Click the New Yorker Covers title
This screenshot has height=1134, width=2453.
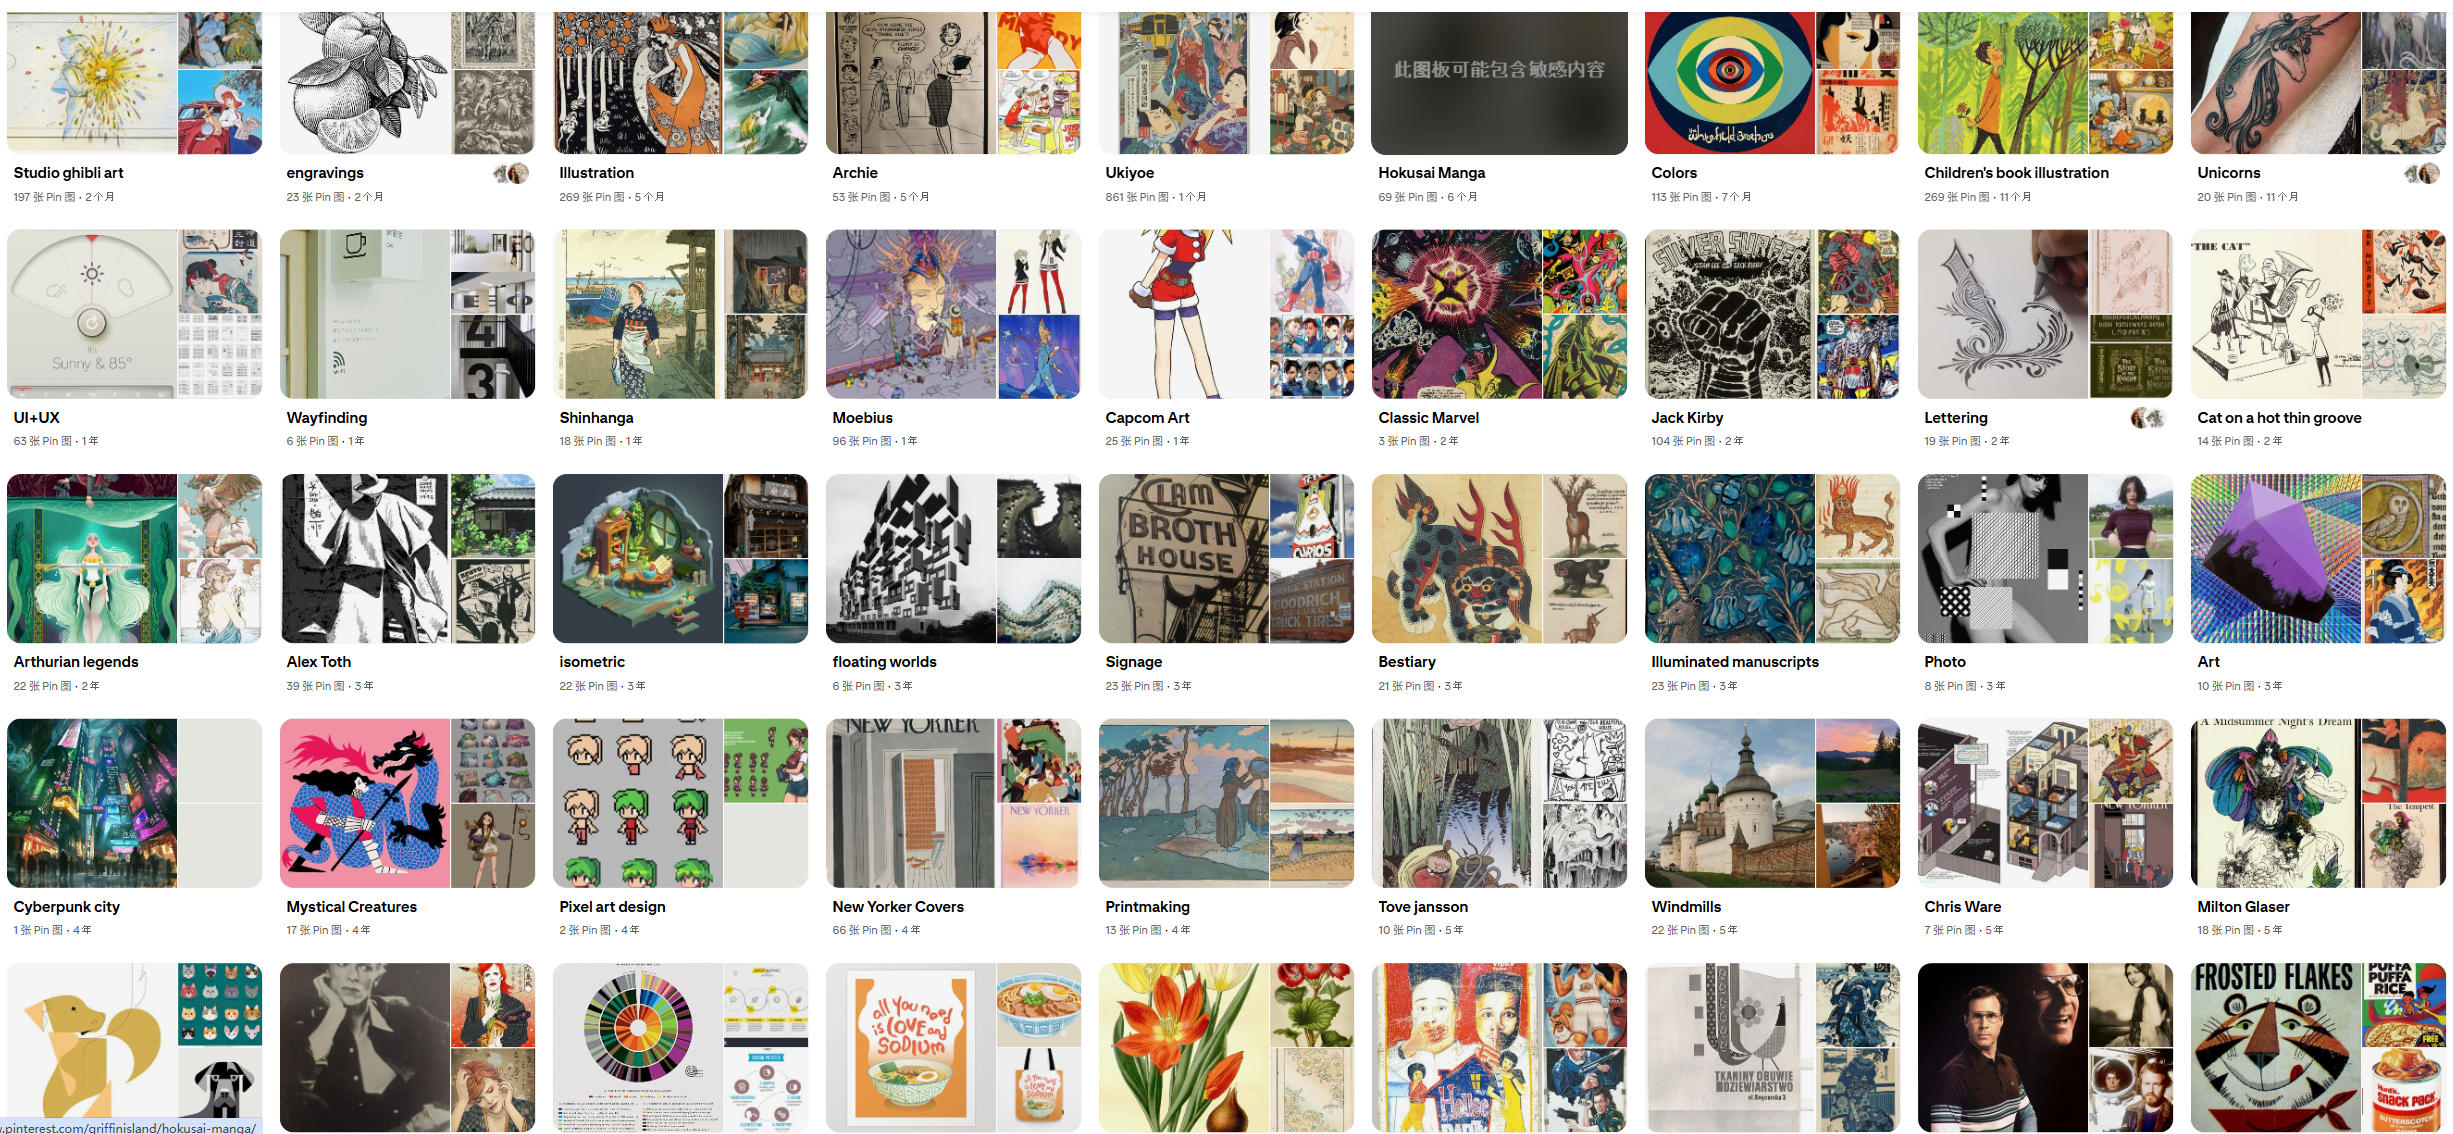point(898,907)
